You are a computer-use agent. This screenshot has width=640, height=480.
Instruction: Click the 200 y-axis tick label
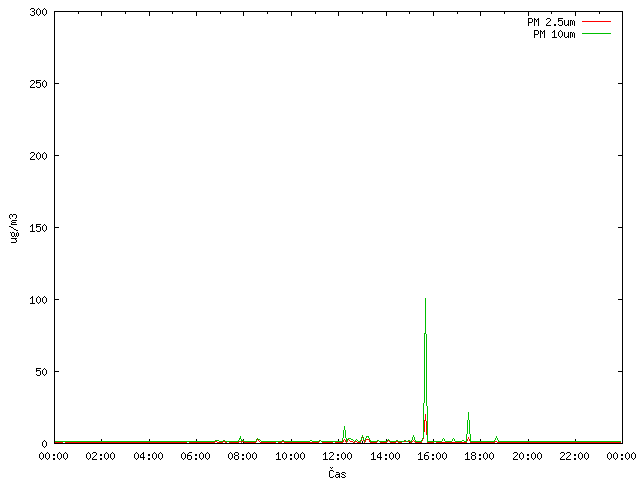pyautogui.click(x=38, y=156)
